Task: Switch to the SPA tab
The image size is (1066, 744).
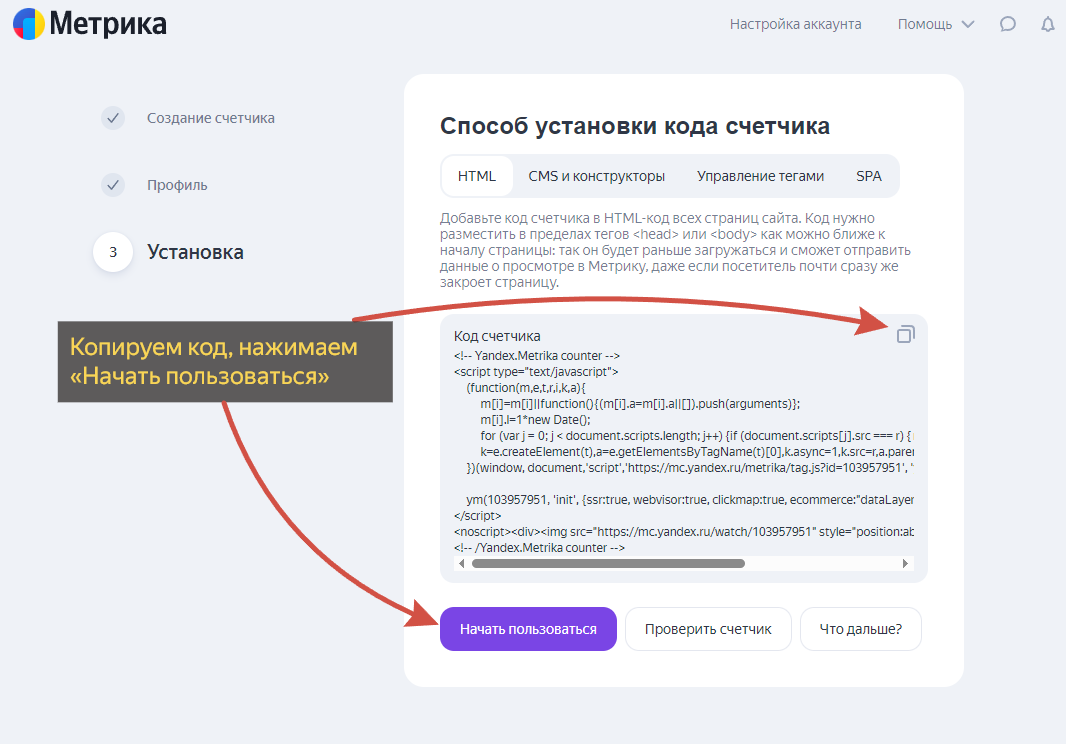Action: click(x=868, y=176)
